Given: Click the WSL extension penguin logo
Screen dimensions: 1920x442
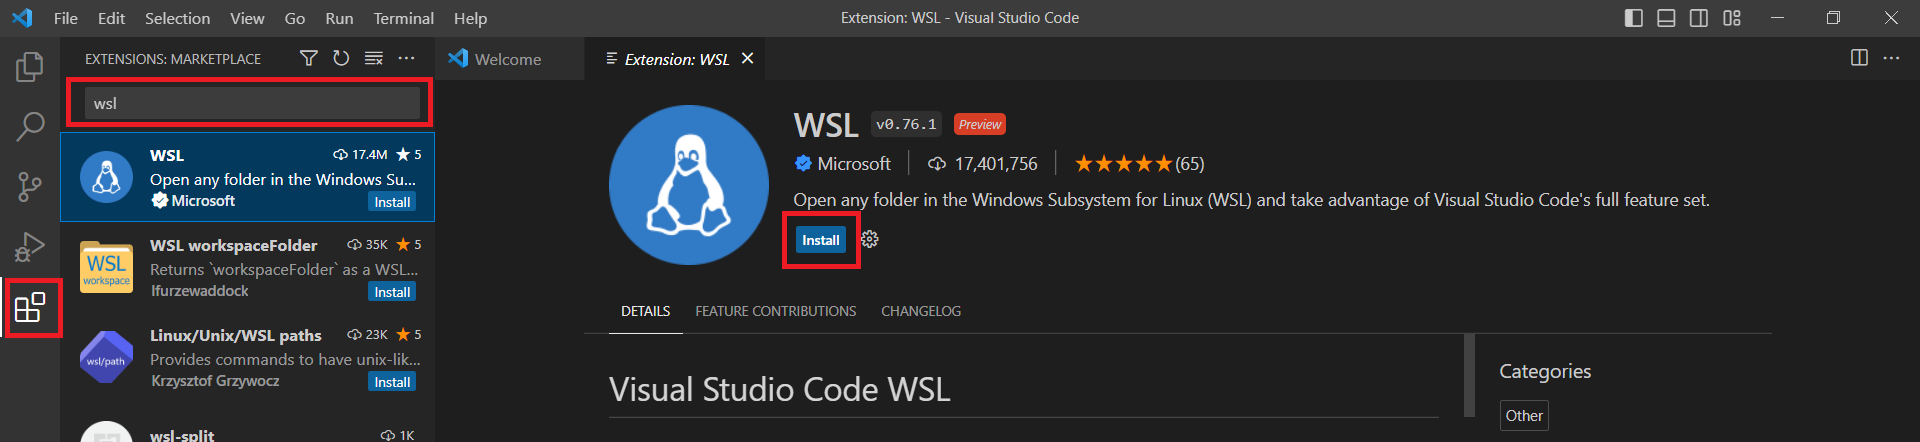Looking at the screenshot, I should point(689,185).
